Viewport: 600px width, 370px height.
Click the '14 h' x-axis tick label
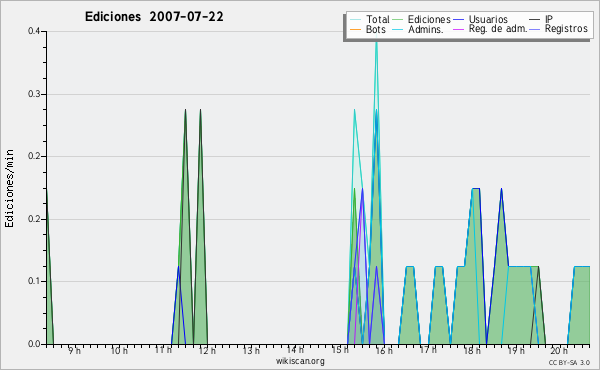pos(295,350)
